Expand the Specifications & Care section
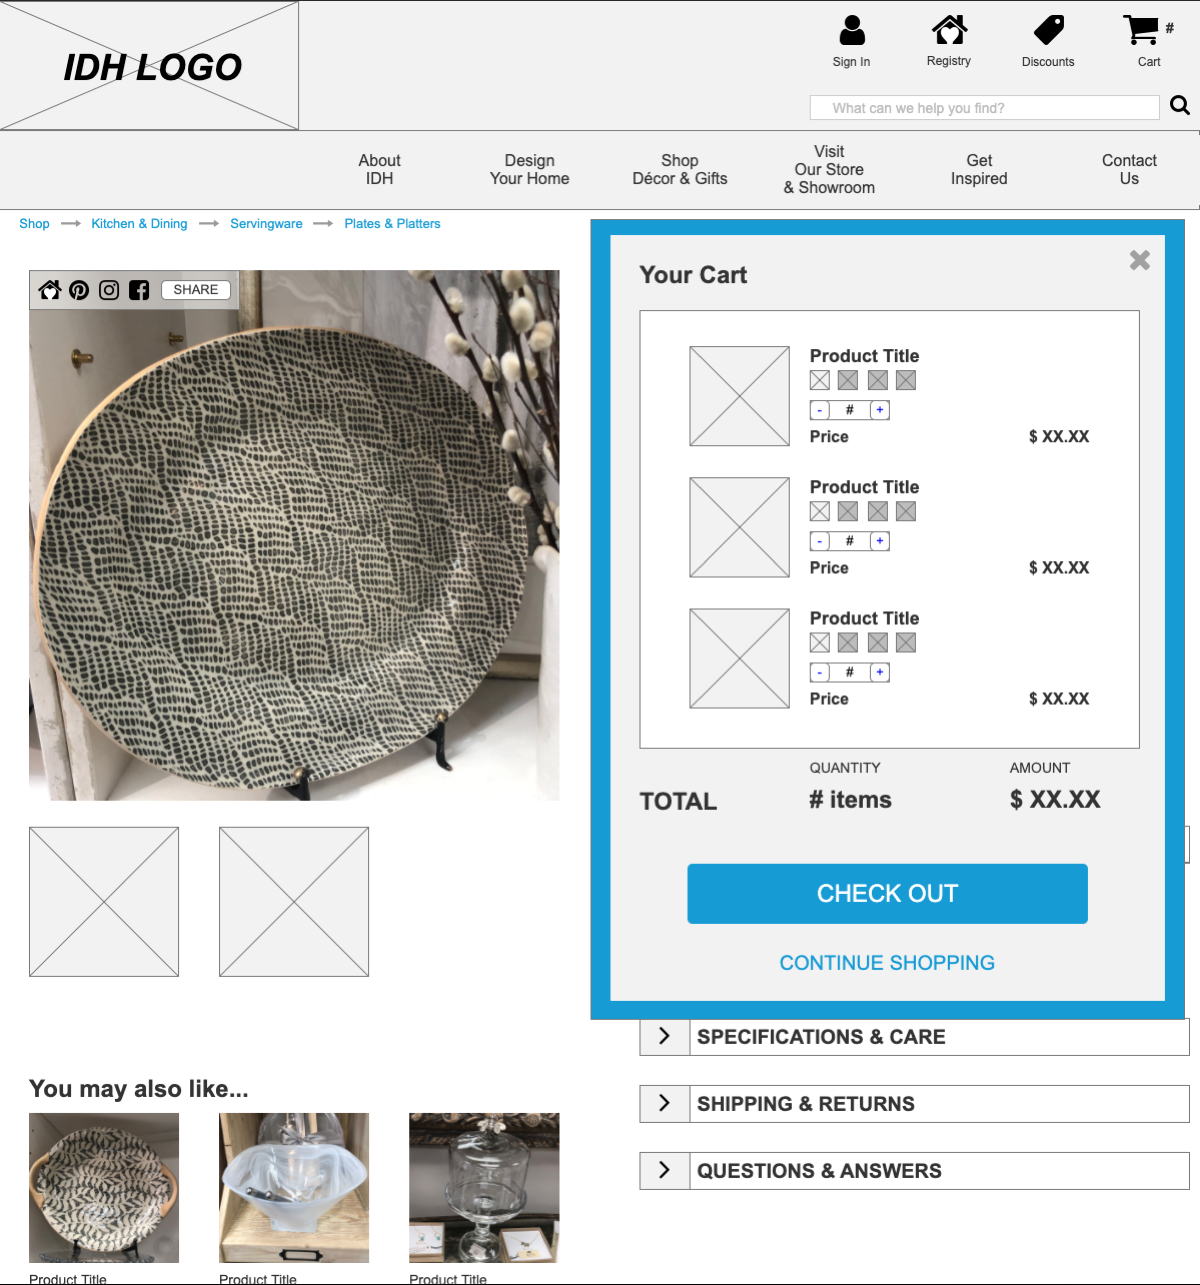 point(914,1037)
